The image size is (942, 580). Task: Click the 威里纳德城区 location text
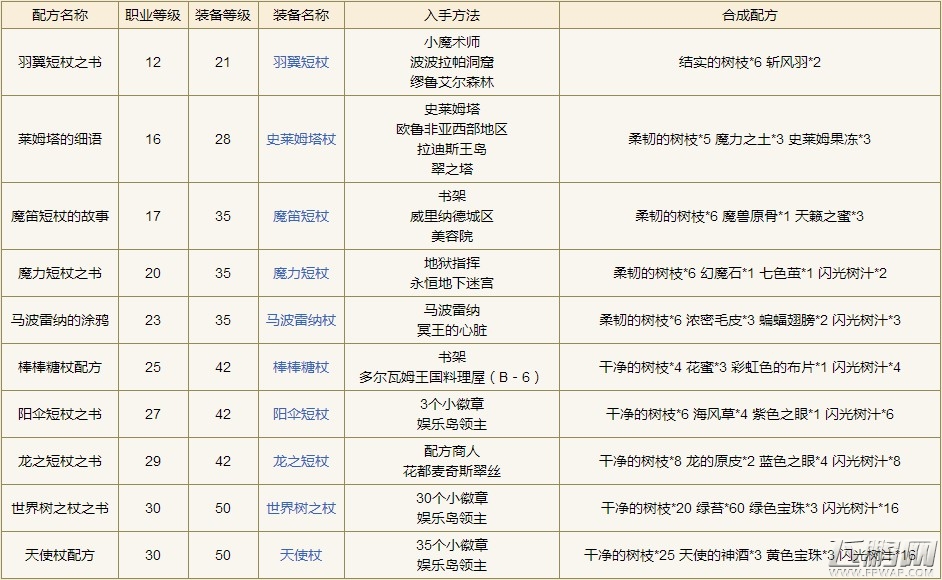452,216
